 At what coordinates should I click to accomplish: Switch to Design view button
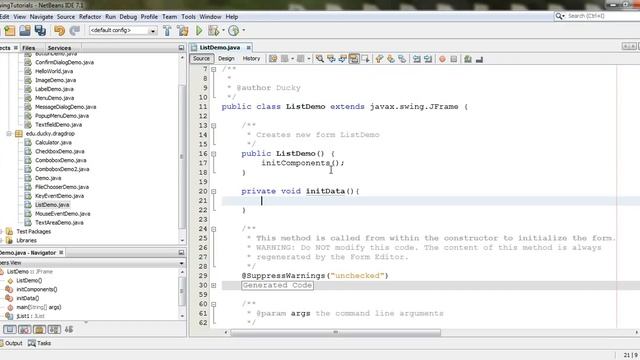(226, 59)
